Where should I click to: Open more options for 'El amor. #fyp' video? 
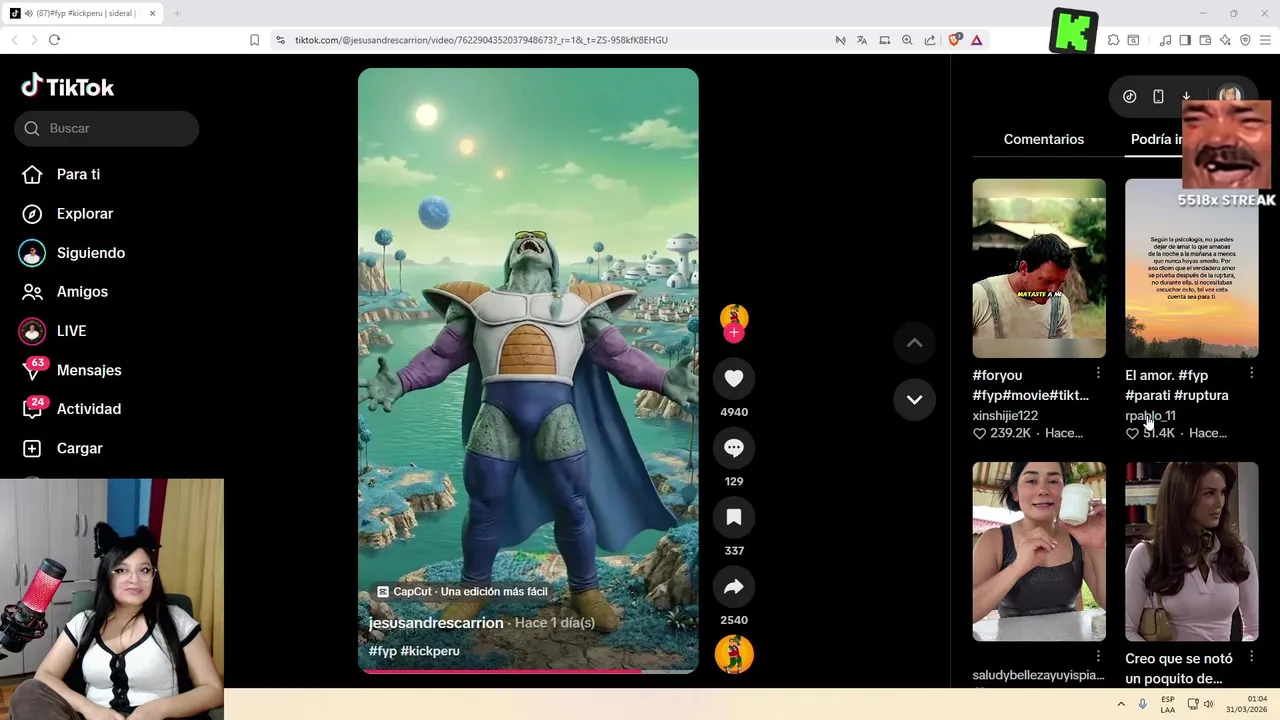coord(1251,373)
